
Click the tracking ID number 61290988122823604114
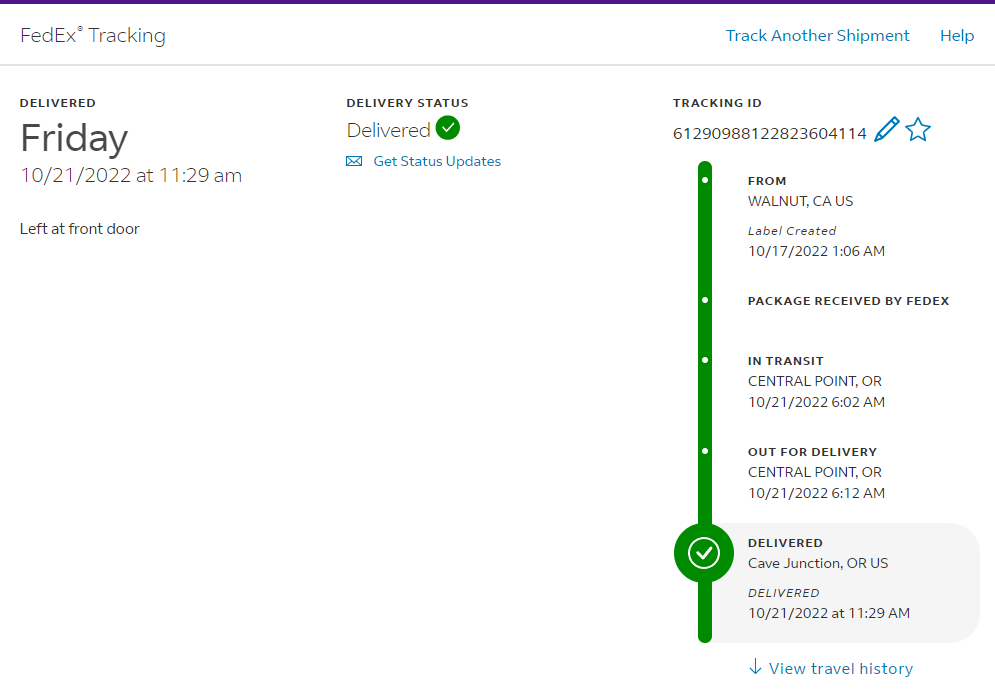coord(769,133)
